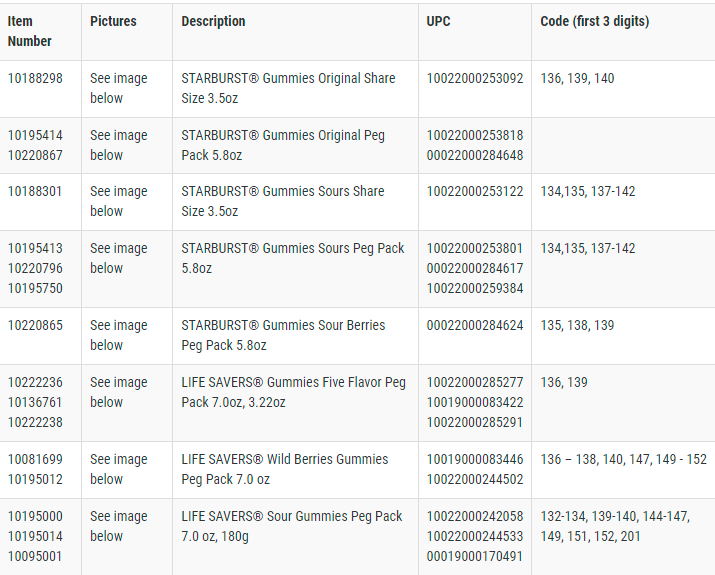Click UPC 10022000253092
The height and width of the screenshot is (575, 715).
tap(475, 78)
